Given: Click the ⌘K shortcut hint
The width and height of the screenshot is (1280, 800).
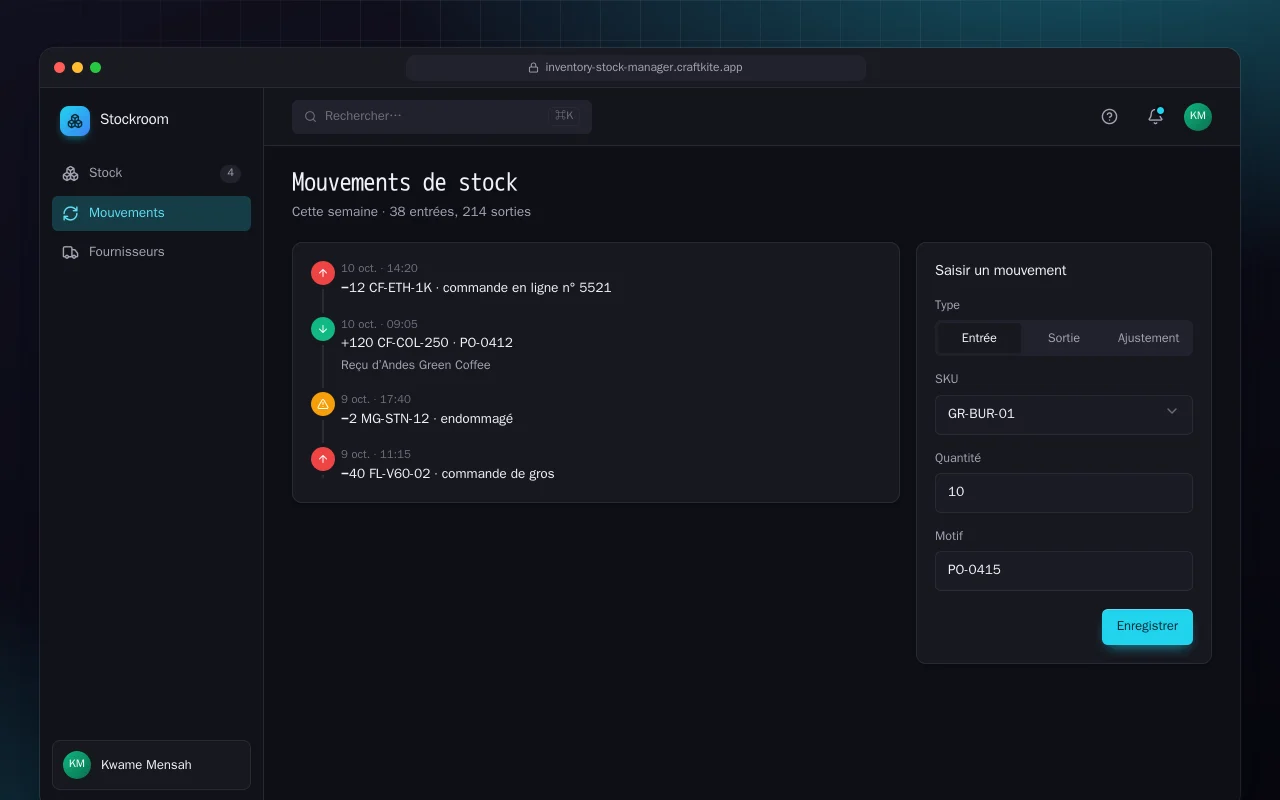Looking at the screenshot, I should click(564, 116).
